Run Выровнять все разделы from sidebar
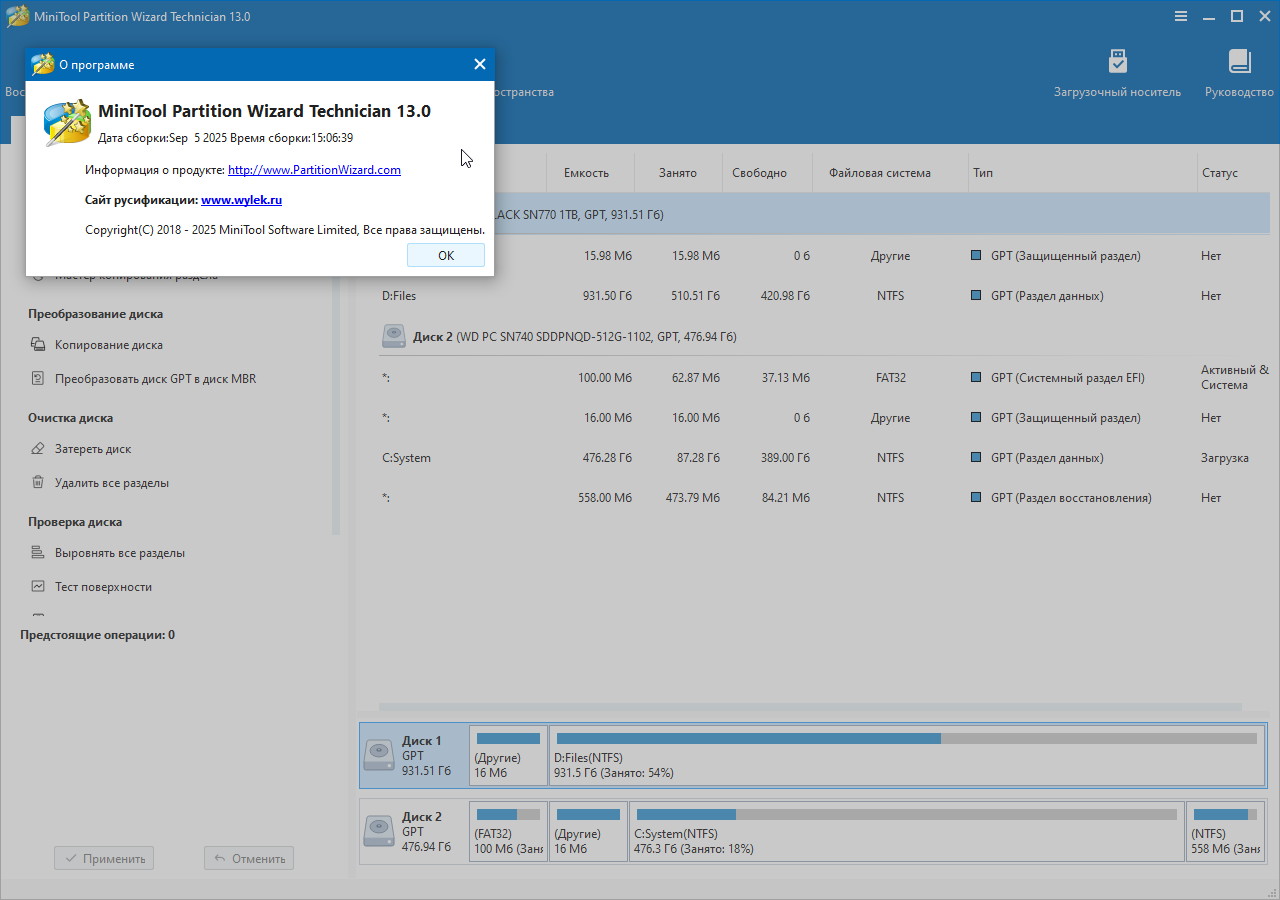Screen dimensions: 1280x900 tap(119, 553)
